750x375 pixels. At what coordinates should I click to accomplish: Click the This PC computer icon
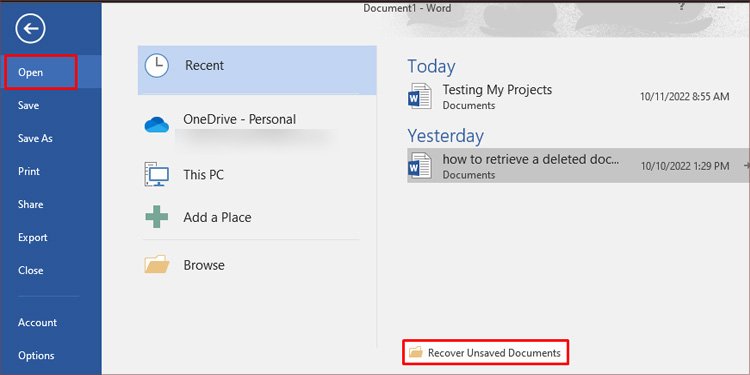[x=157, y=174]
